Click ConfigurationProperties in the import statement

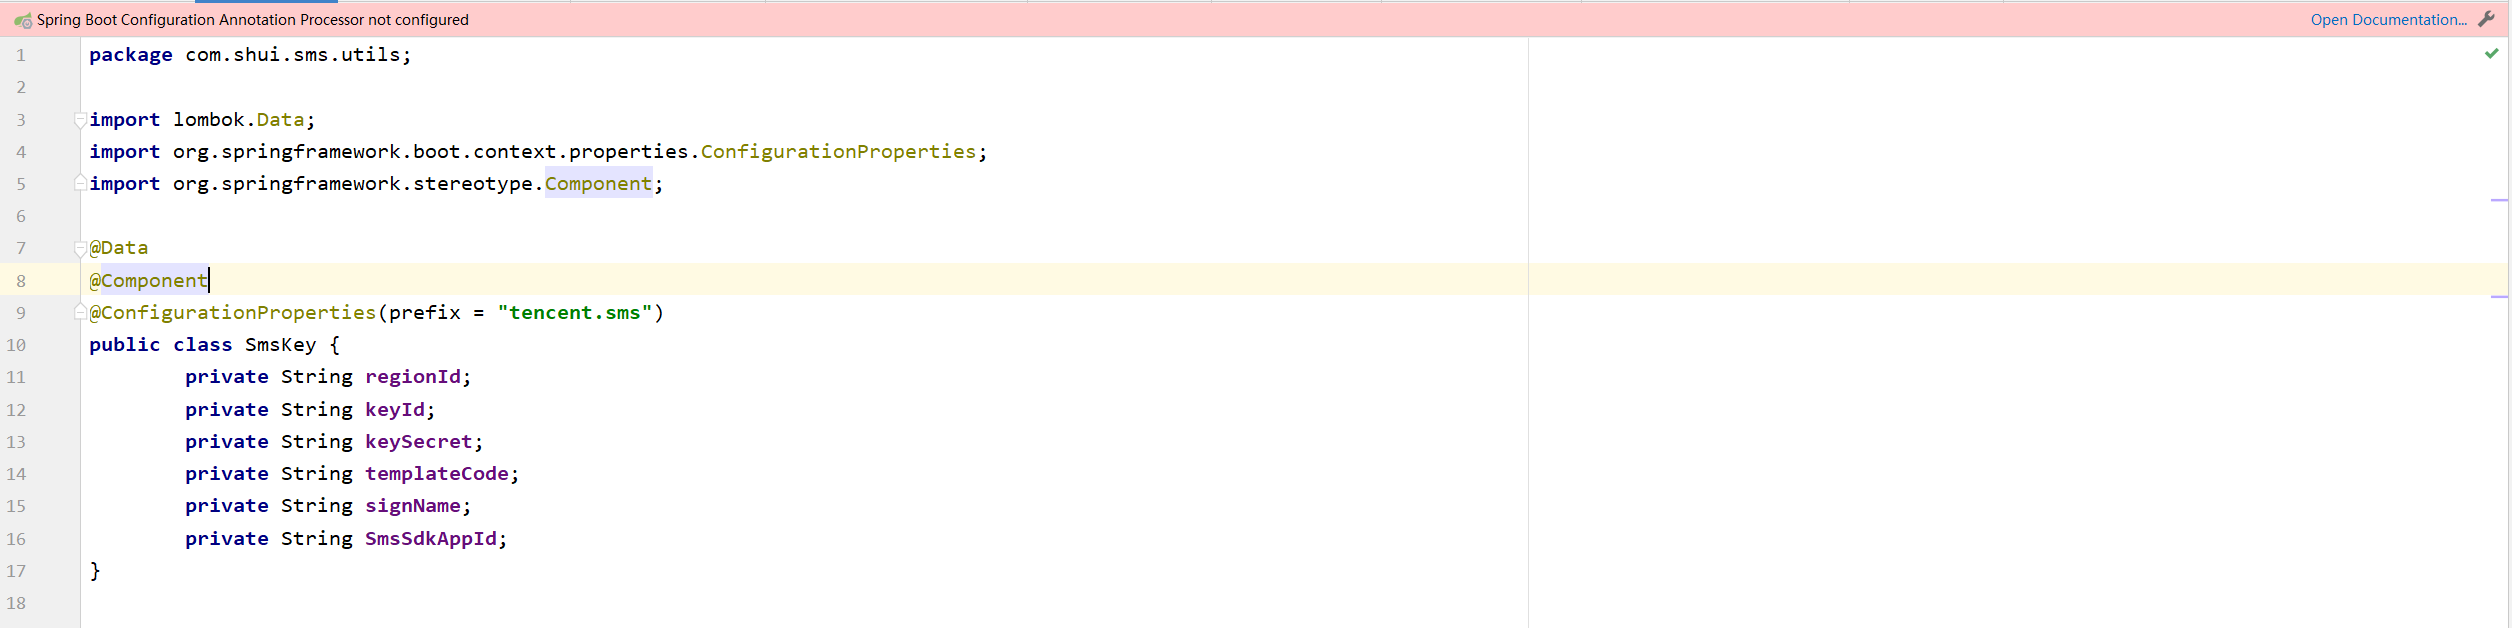(838, 152)
